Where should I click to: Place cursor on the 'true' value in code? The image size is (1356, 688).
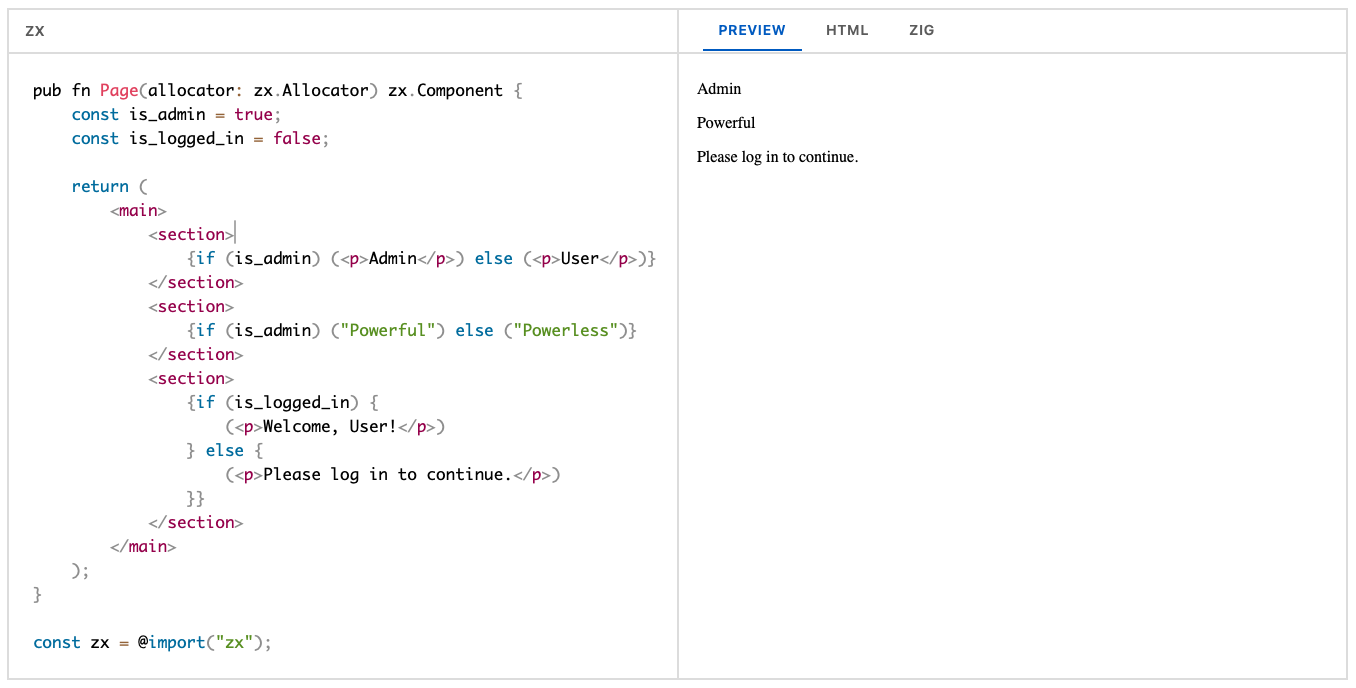(253, 115)
